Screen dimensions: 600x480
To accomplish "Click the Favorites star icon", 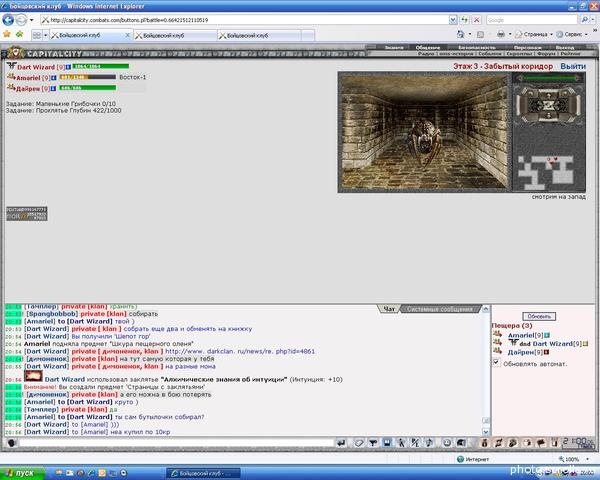I will coord(7,34).
